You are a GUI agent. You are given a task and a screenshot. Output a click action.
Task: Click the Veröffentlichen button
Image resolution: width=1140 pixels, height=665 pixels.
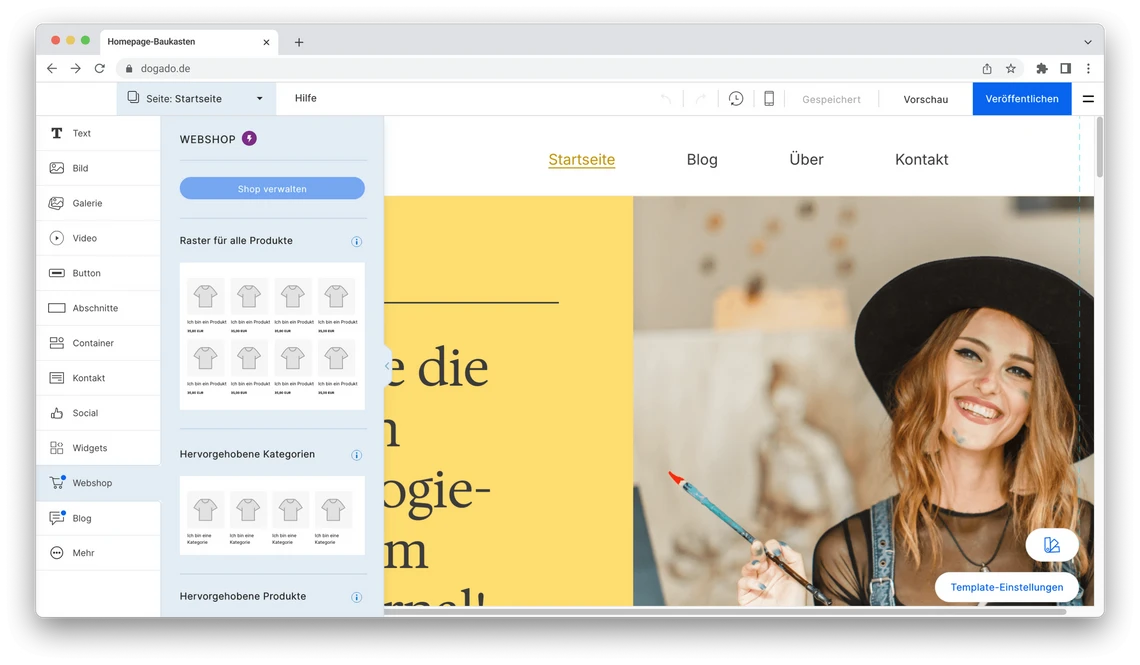pyautogui.click(x=1021, y=98)
